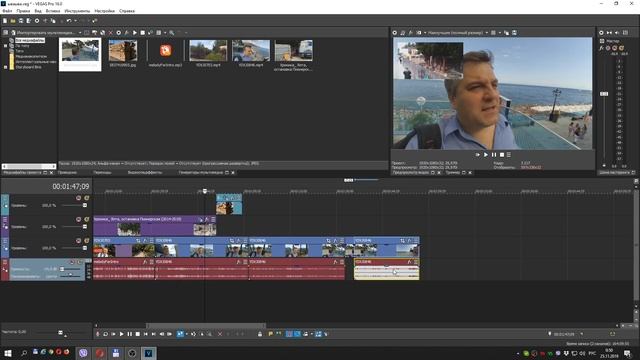Click the search media magnifier icon

pyautogui.click(x=172, y=33)
